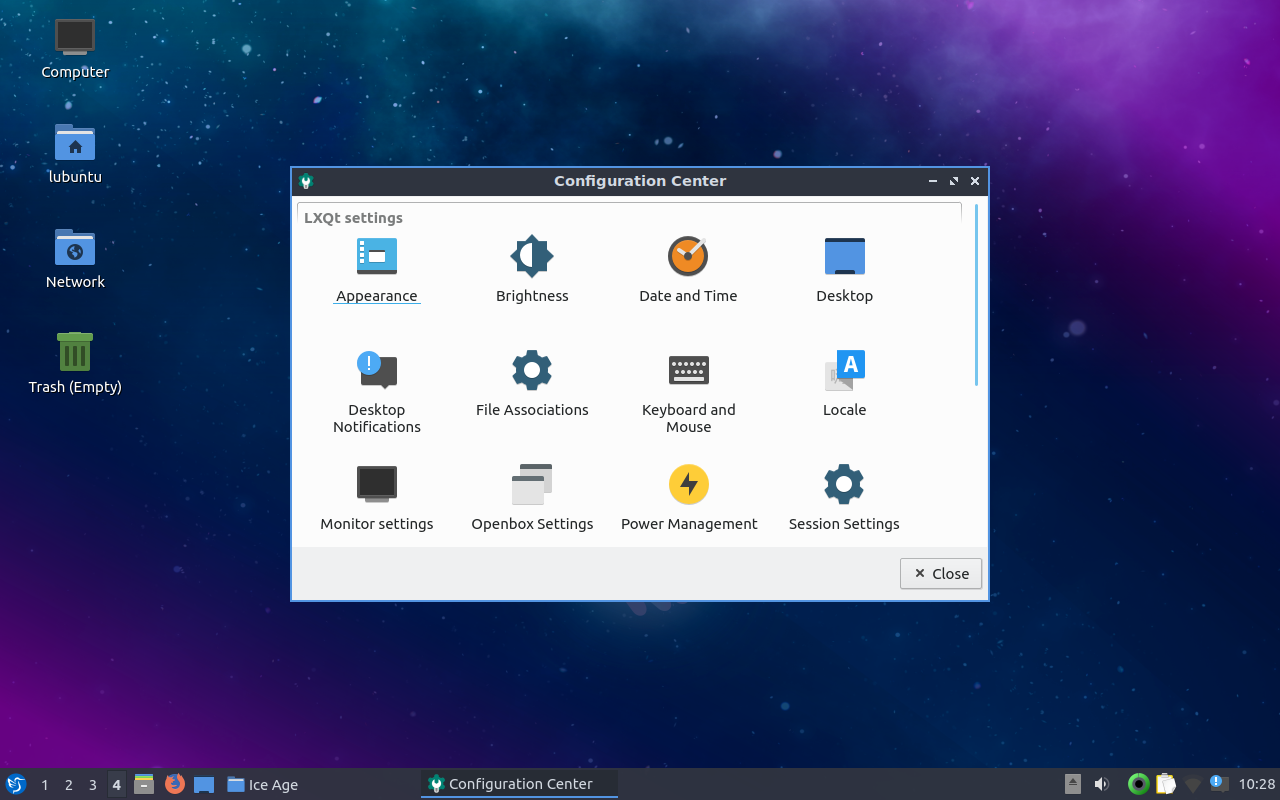Click the 10:28 clock in the panel
This screenshot has width=1280, height=800.
[1257, 784]
